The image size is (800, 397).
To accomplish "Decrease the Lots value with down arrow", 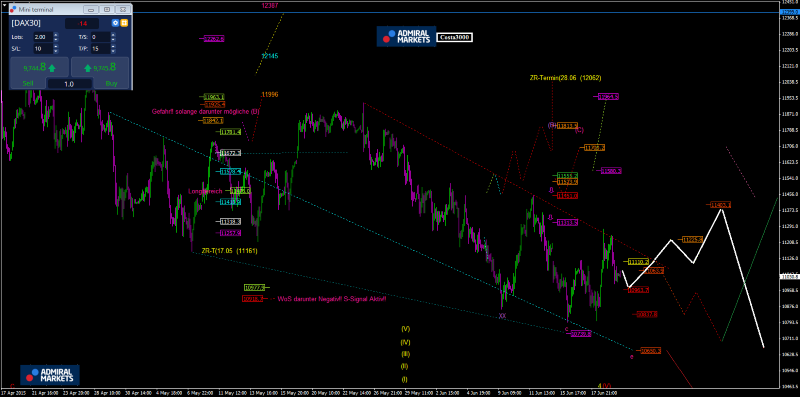I will (x=55, y=39).
